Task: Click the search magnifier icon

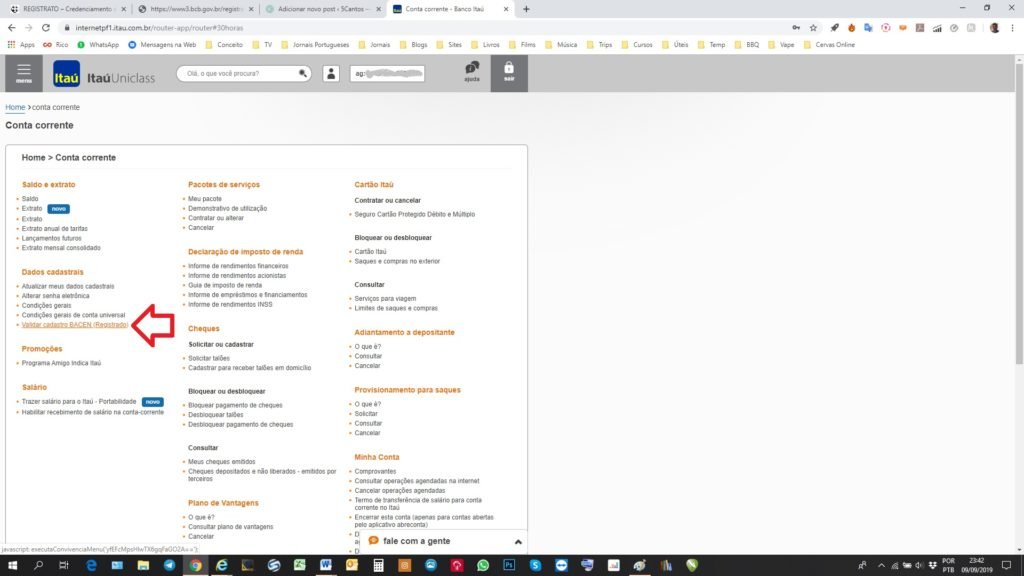Action: pyautogui.click(x=302, y=73)
